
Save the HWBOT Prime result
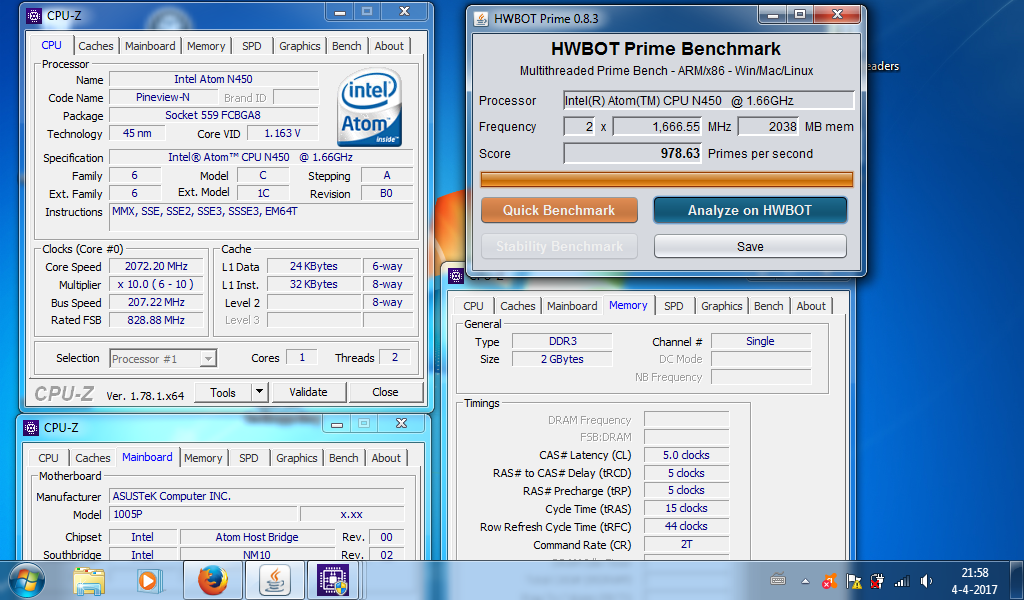pos(750,246)
